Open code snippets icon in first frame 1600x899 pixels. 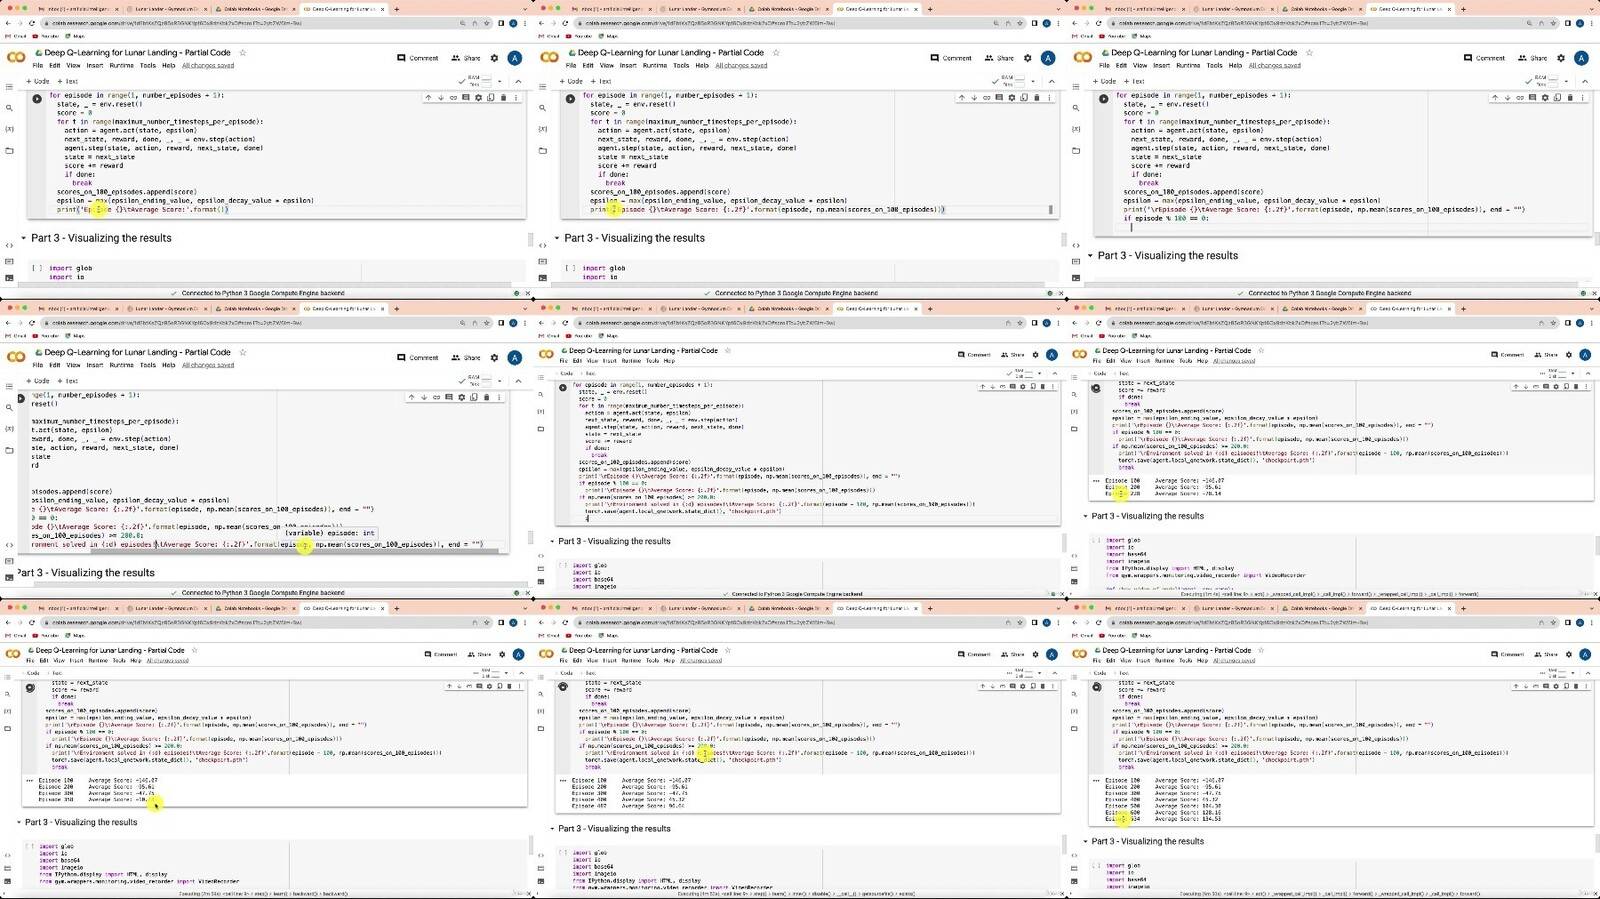[x=10, y=245]
